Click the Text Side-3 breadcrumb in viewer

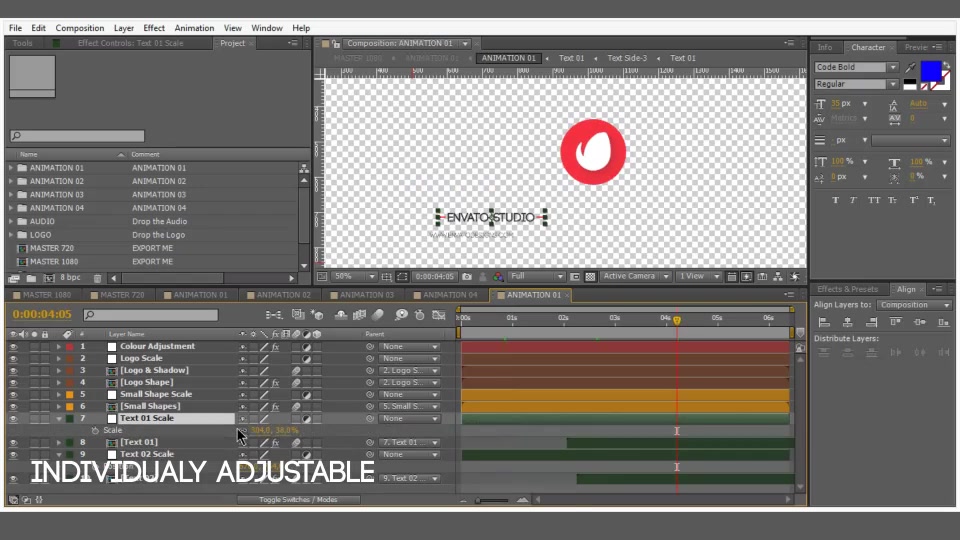point(627,58)
